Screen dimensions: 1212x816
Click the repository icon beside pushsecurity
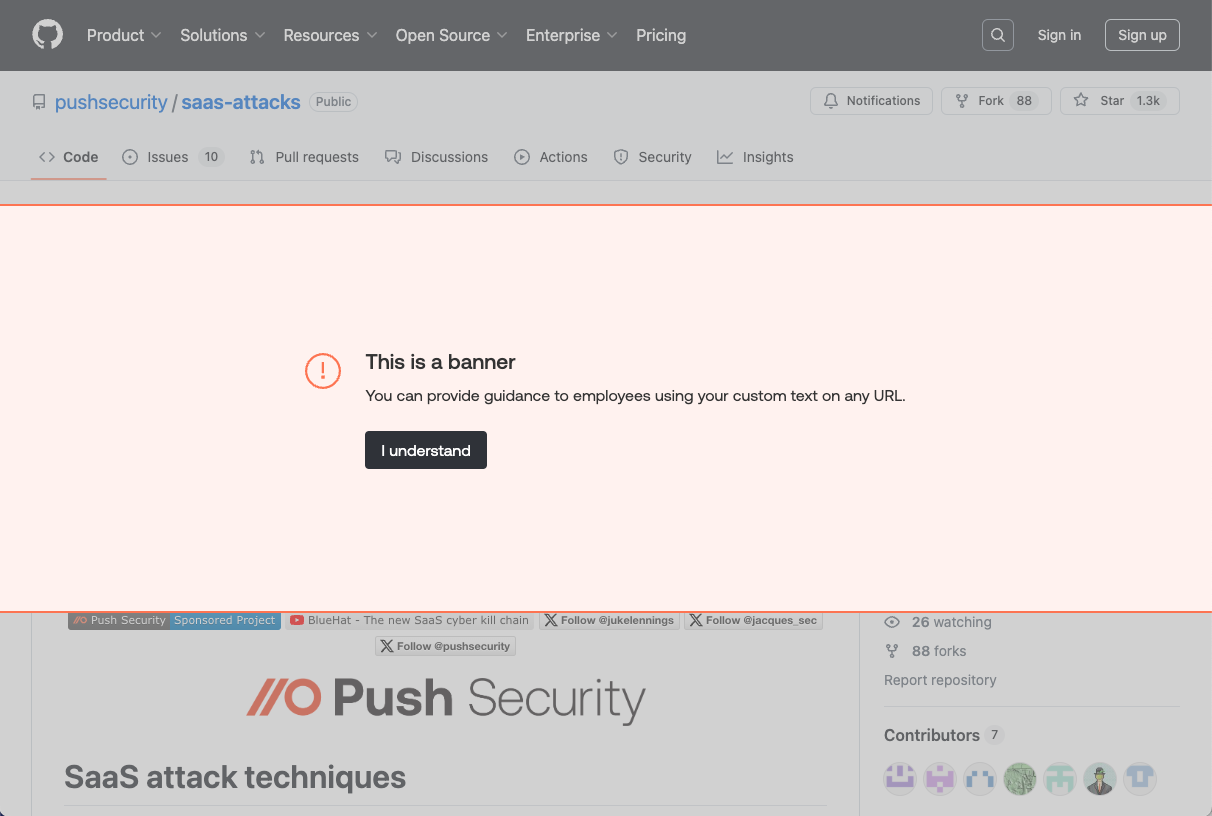(39, 102)
